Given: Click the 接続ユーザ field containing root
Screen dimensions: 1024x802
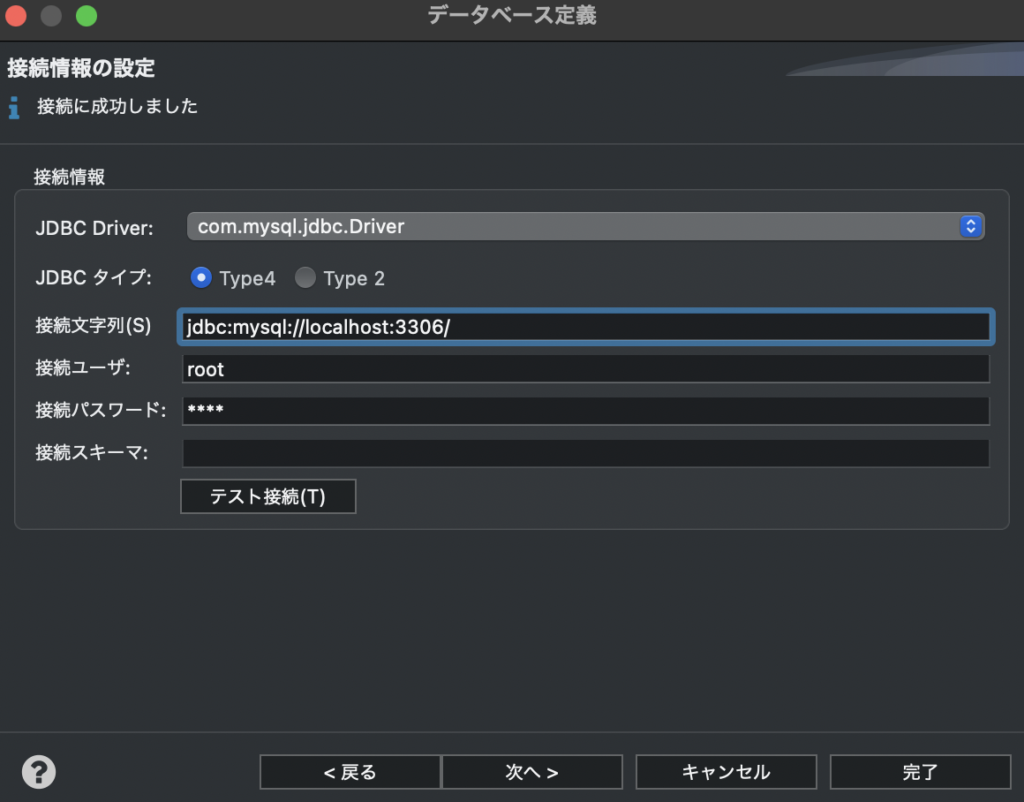Looking at the screenshot, I should [586, 369].
